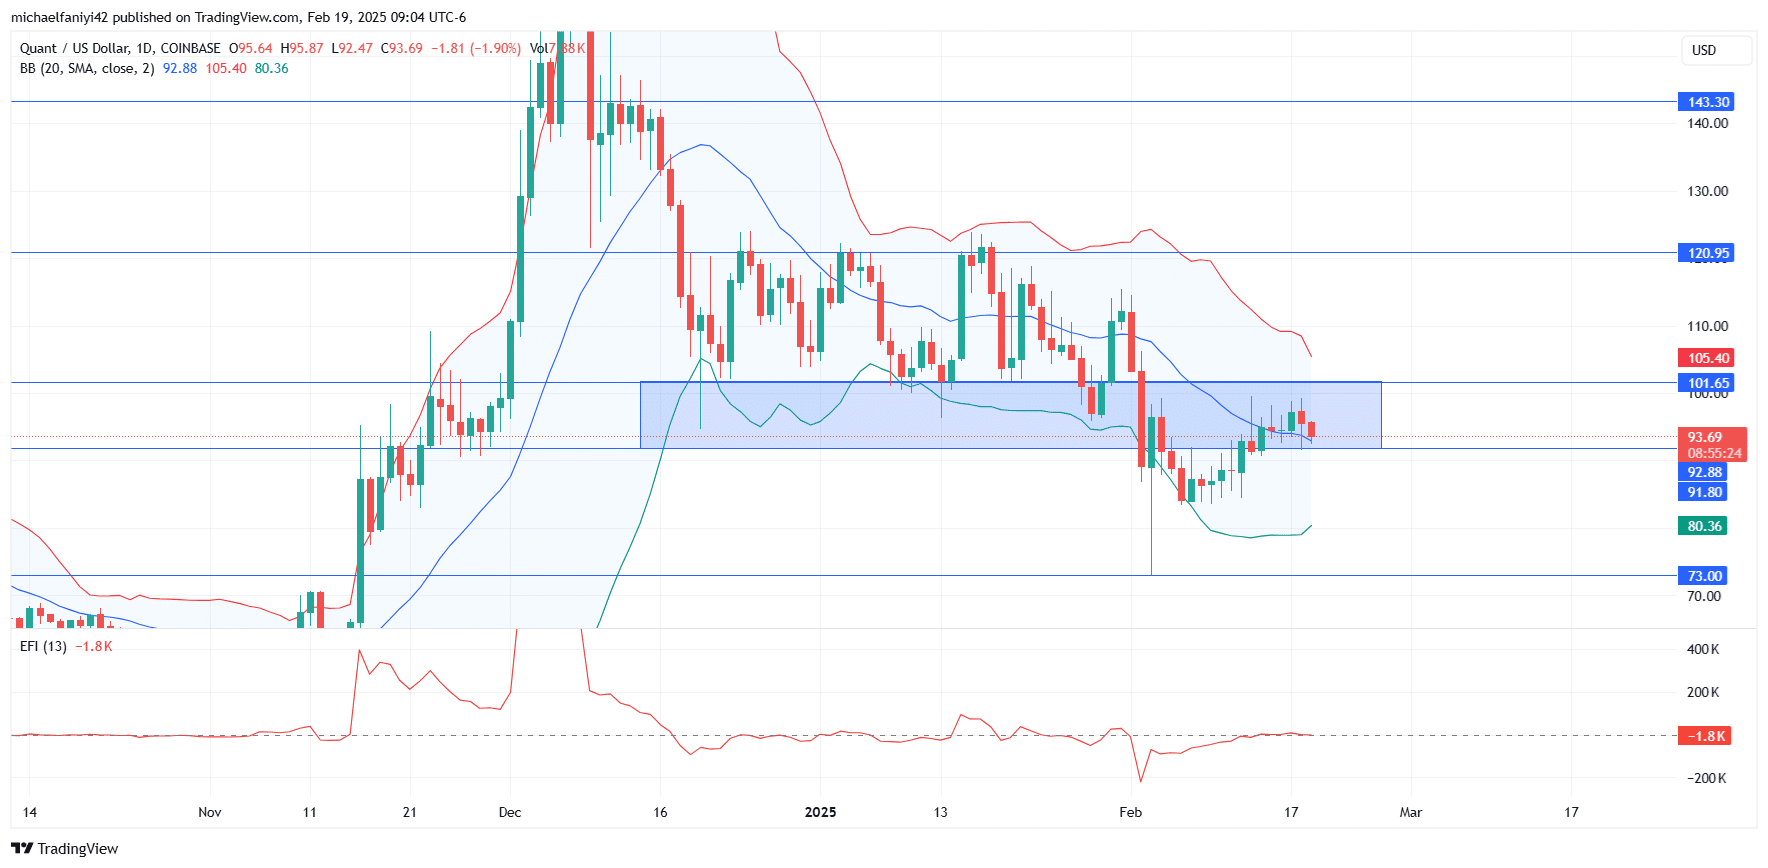This screenshot has width=1768, height=868.
Task: Click the 92.88 basis value in BB legend
Action: point(180,68)
